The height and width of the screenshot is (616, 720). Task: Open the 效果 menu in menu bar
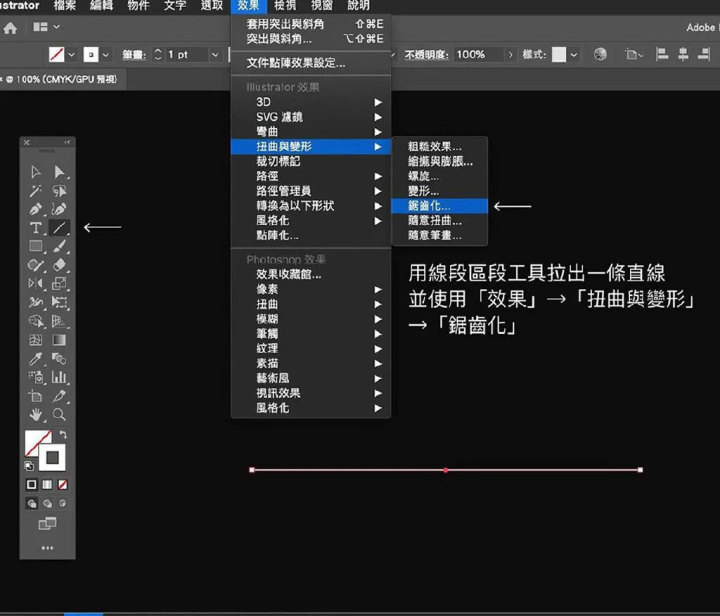(248, 6)
